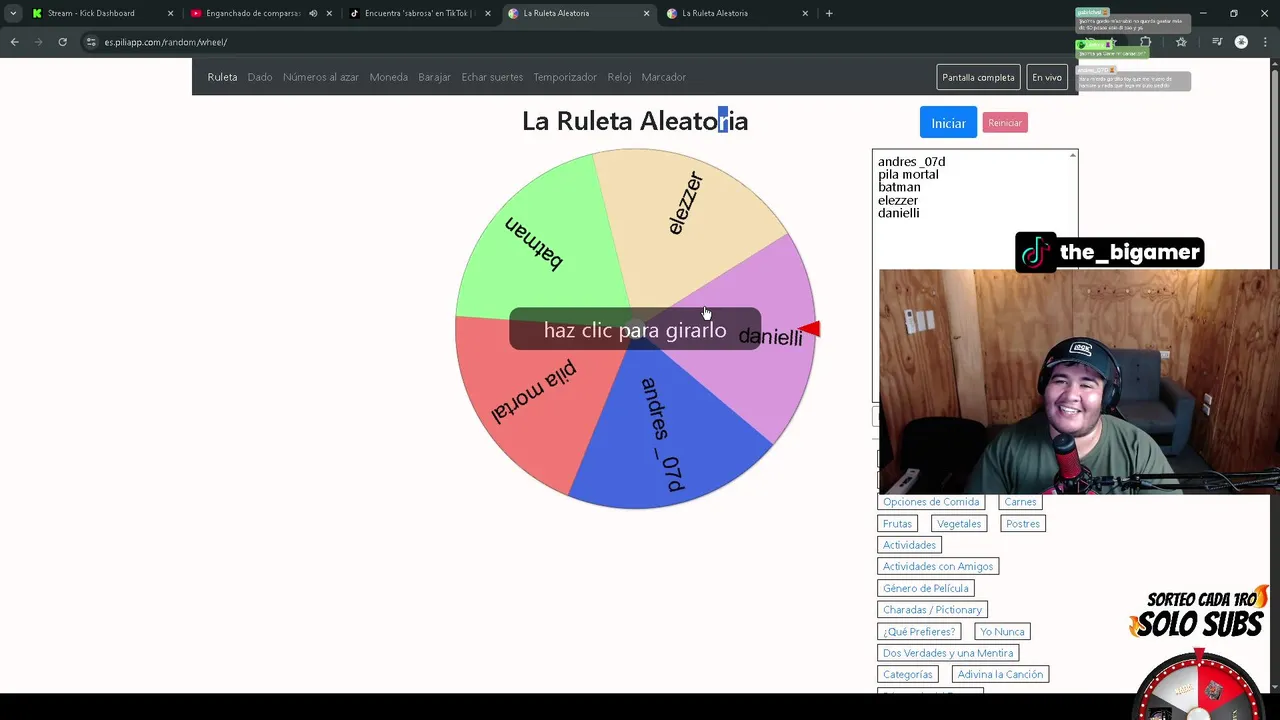1280x720 pixels.
Task: Go back in browser history
Action: tap(14, 42)
